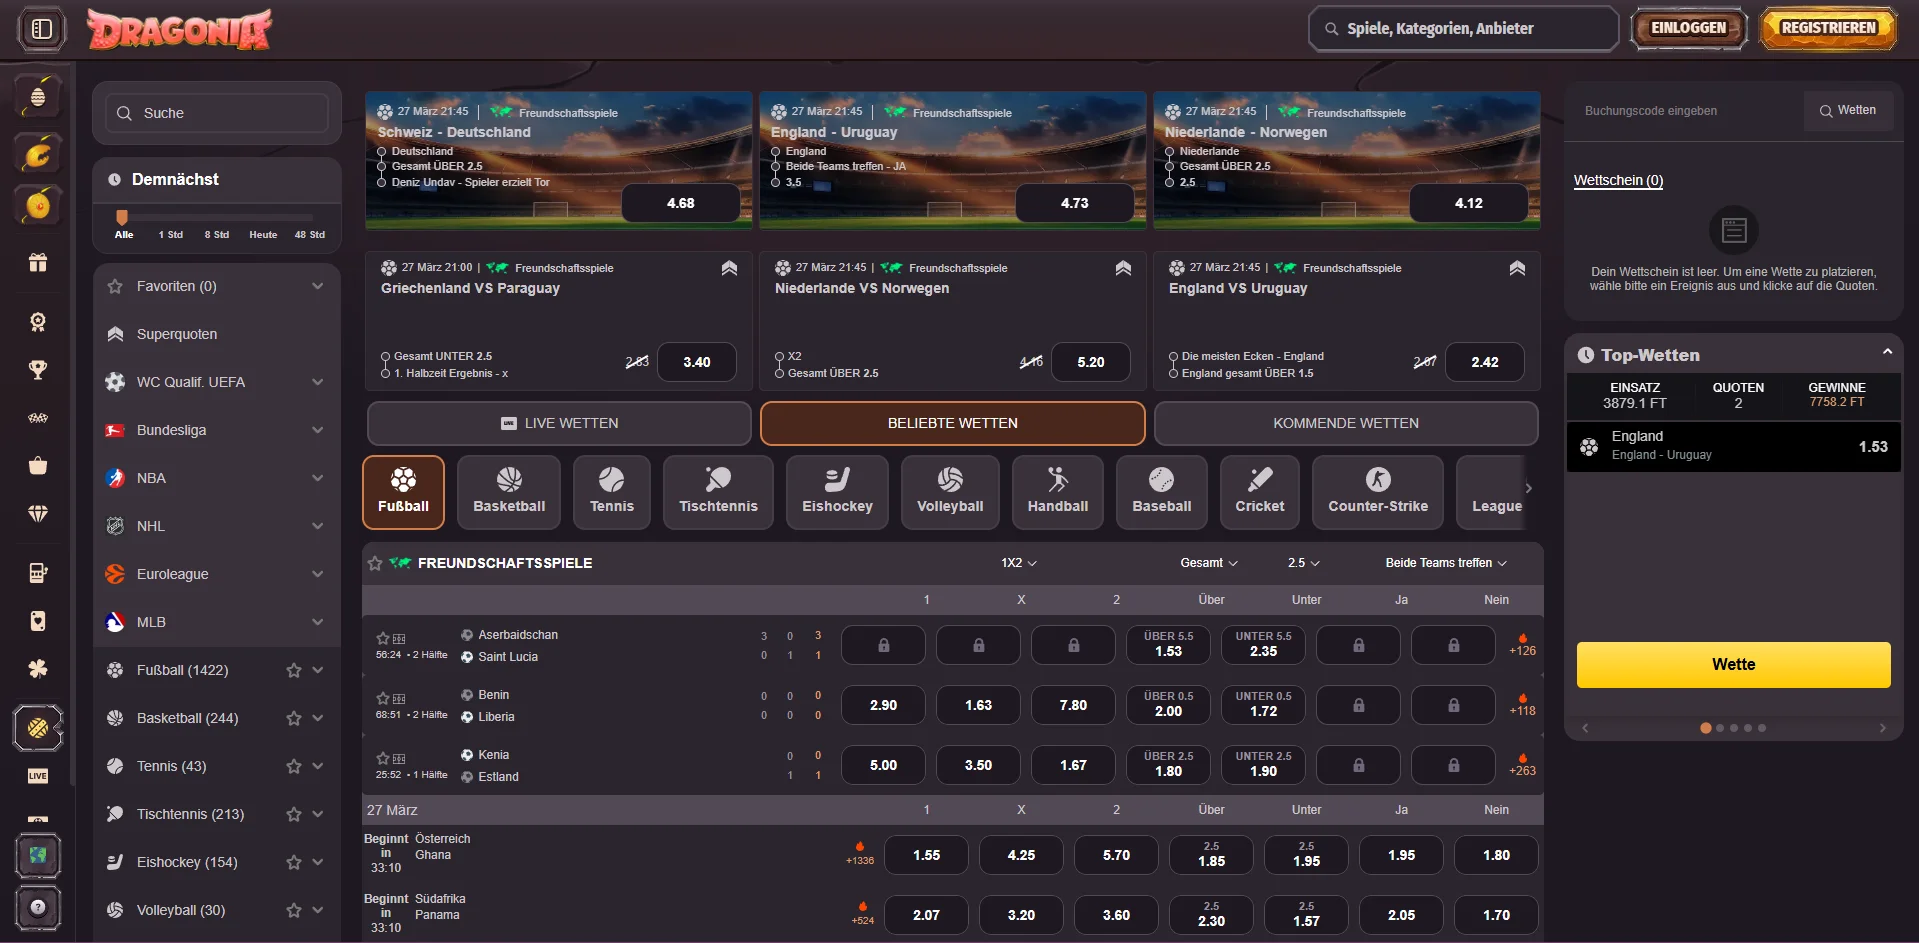The image size is (1919, 943).
Task: Open the Beide Teams treffen dropdown
Action: point(1443,563)
